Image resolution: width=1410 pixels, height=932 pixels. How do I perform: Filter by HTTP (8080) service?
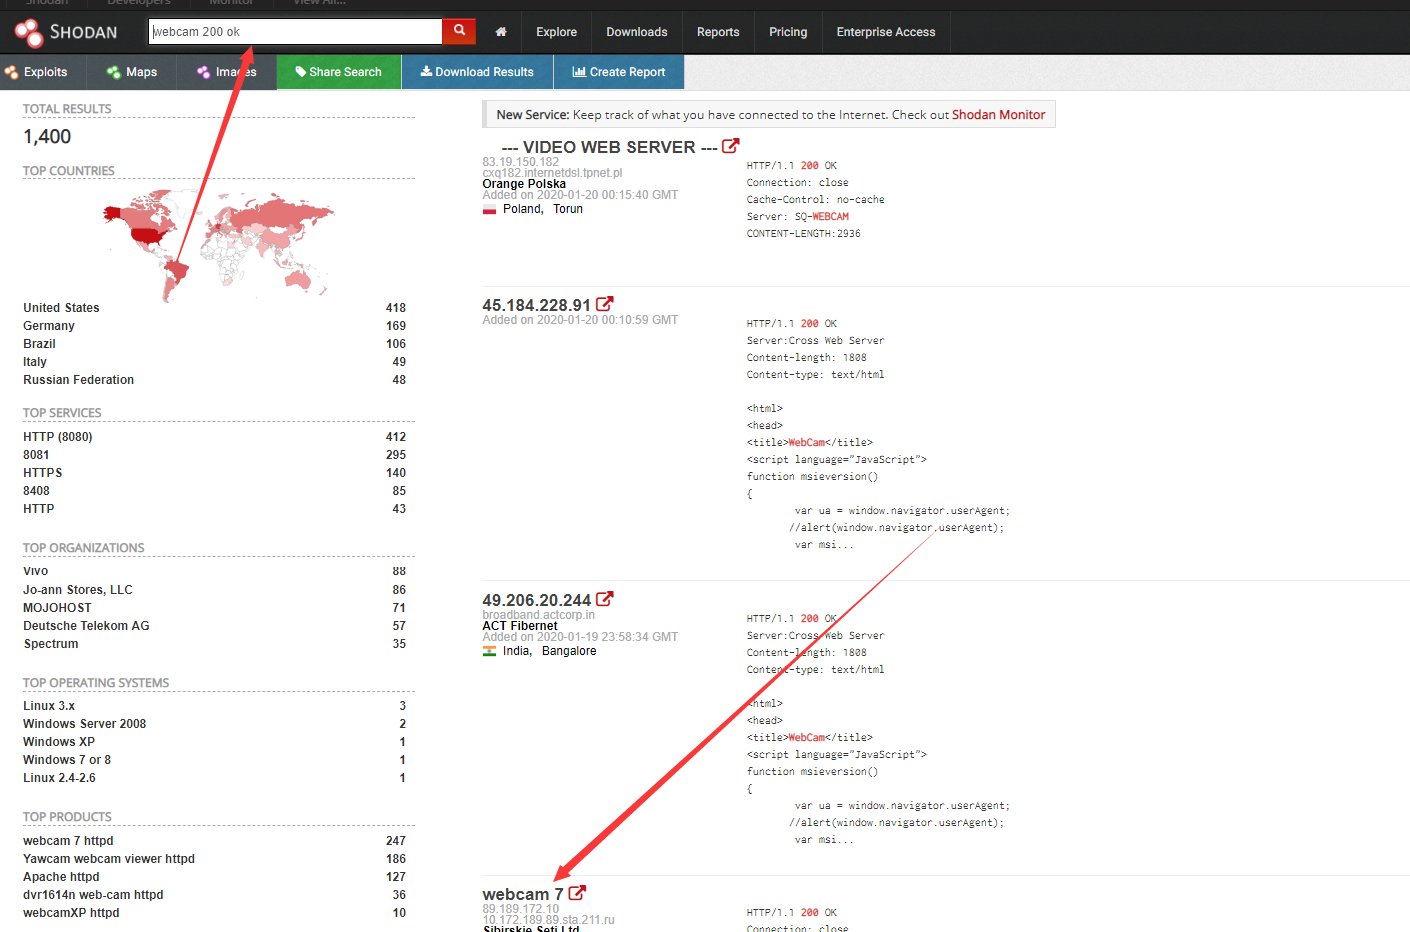(58, 437)
